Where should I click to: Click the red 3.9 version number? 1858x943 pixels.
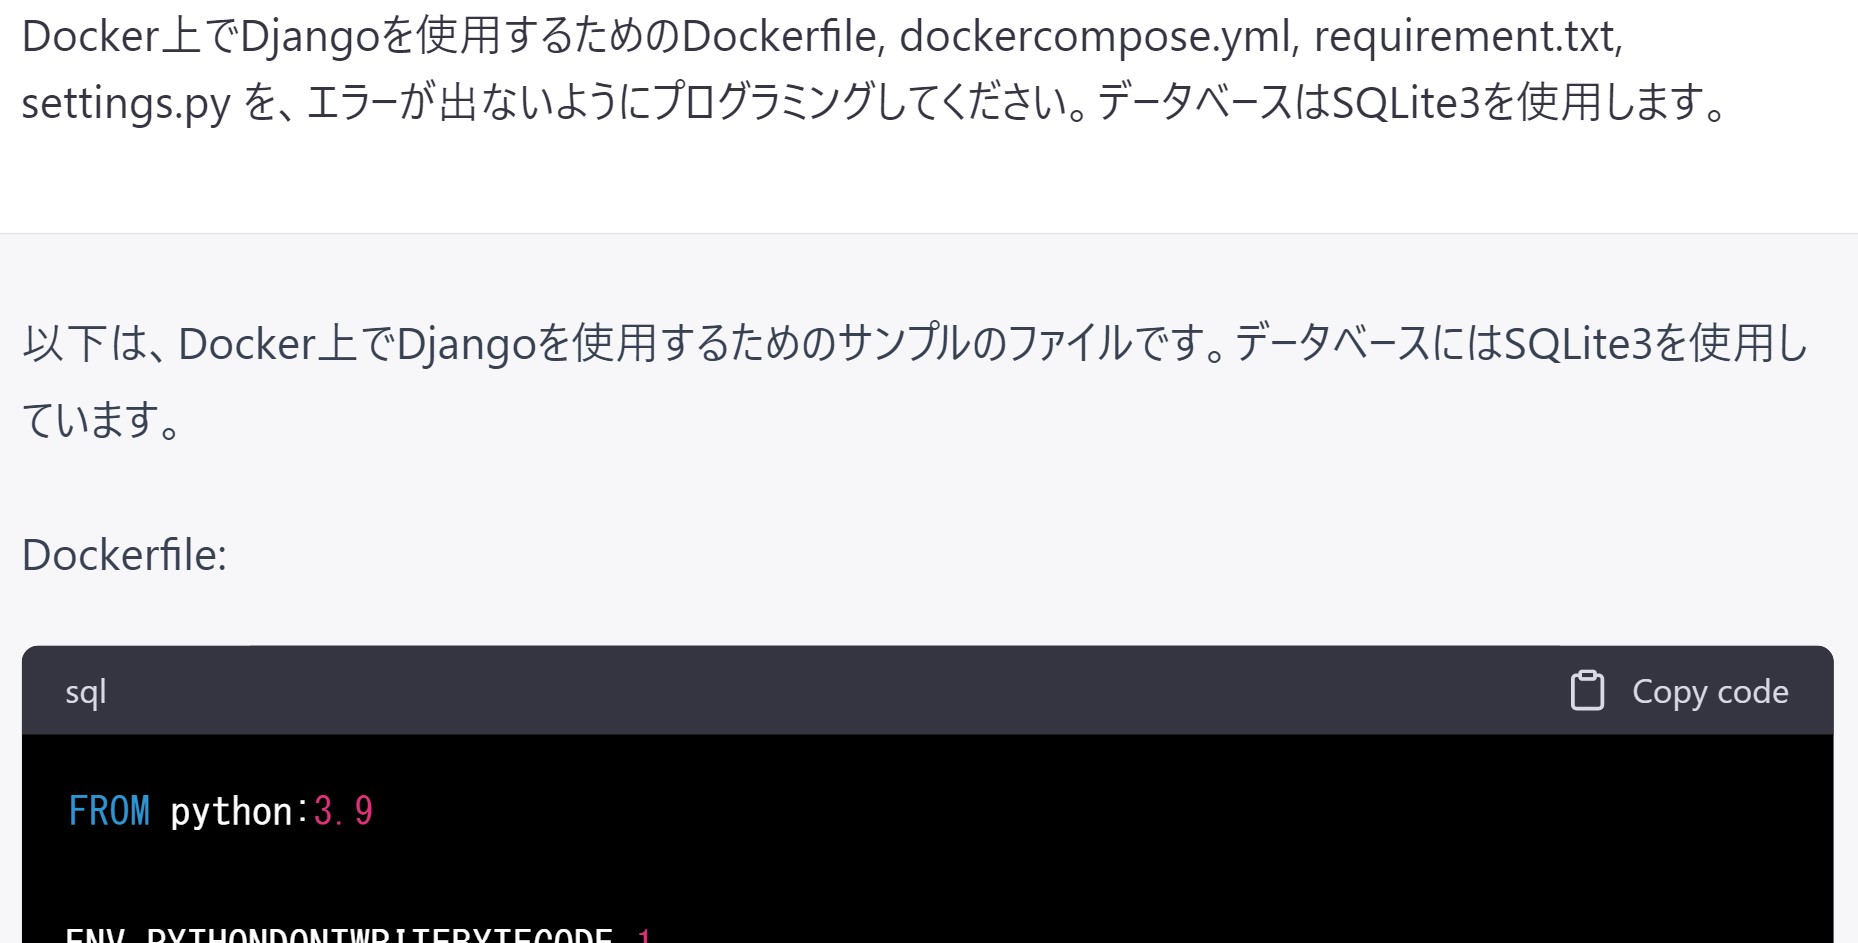click(x=343, y=811)
